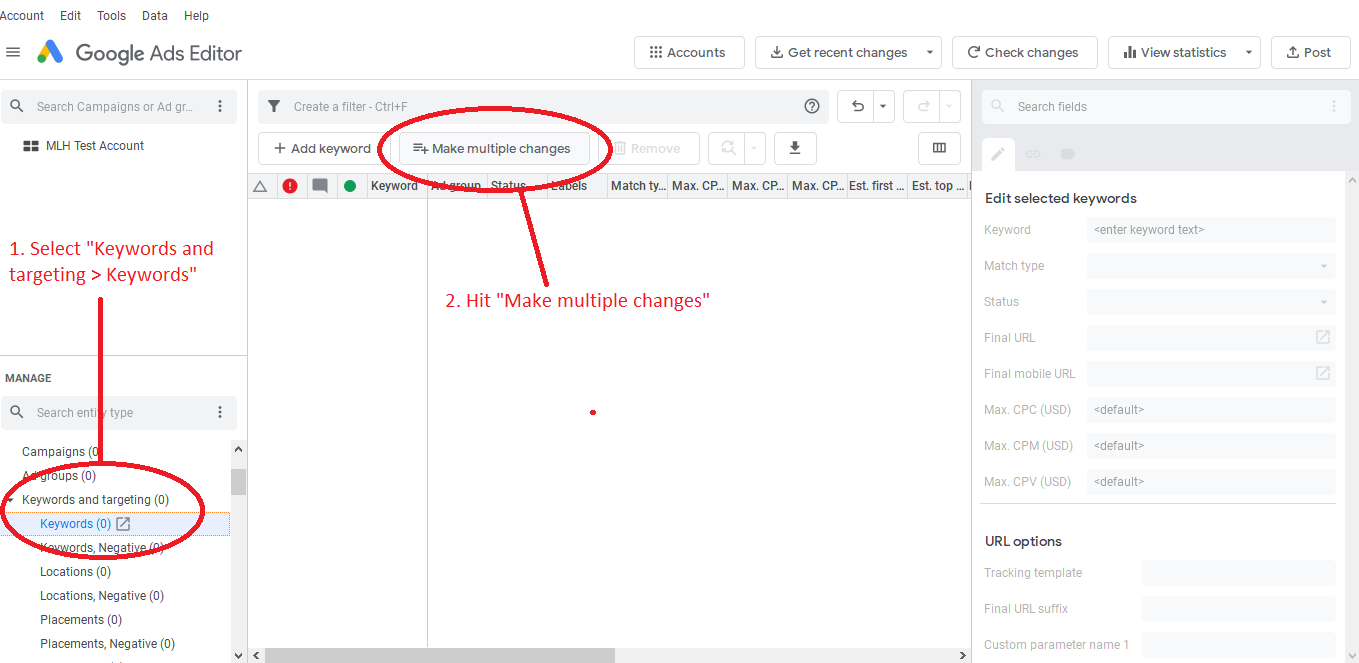This screenshot has height=663, width=1359.
Task: Open the Match type dropdown
Action: [x=1211, y=266]
